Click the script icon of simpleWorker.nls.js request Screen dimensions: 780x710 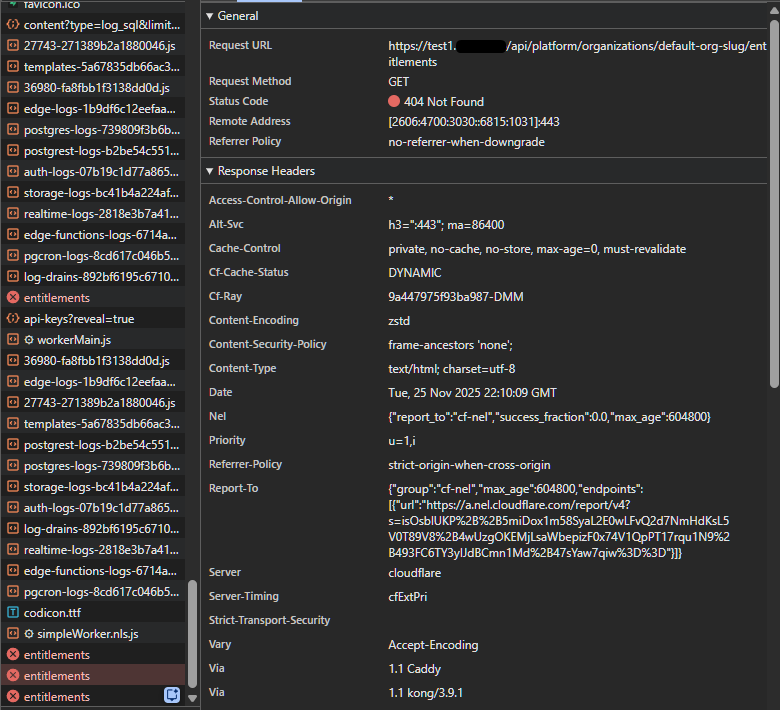click(x=13, y=633)
